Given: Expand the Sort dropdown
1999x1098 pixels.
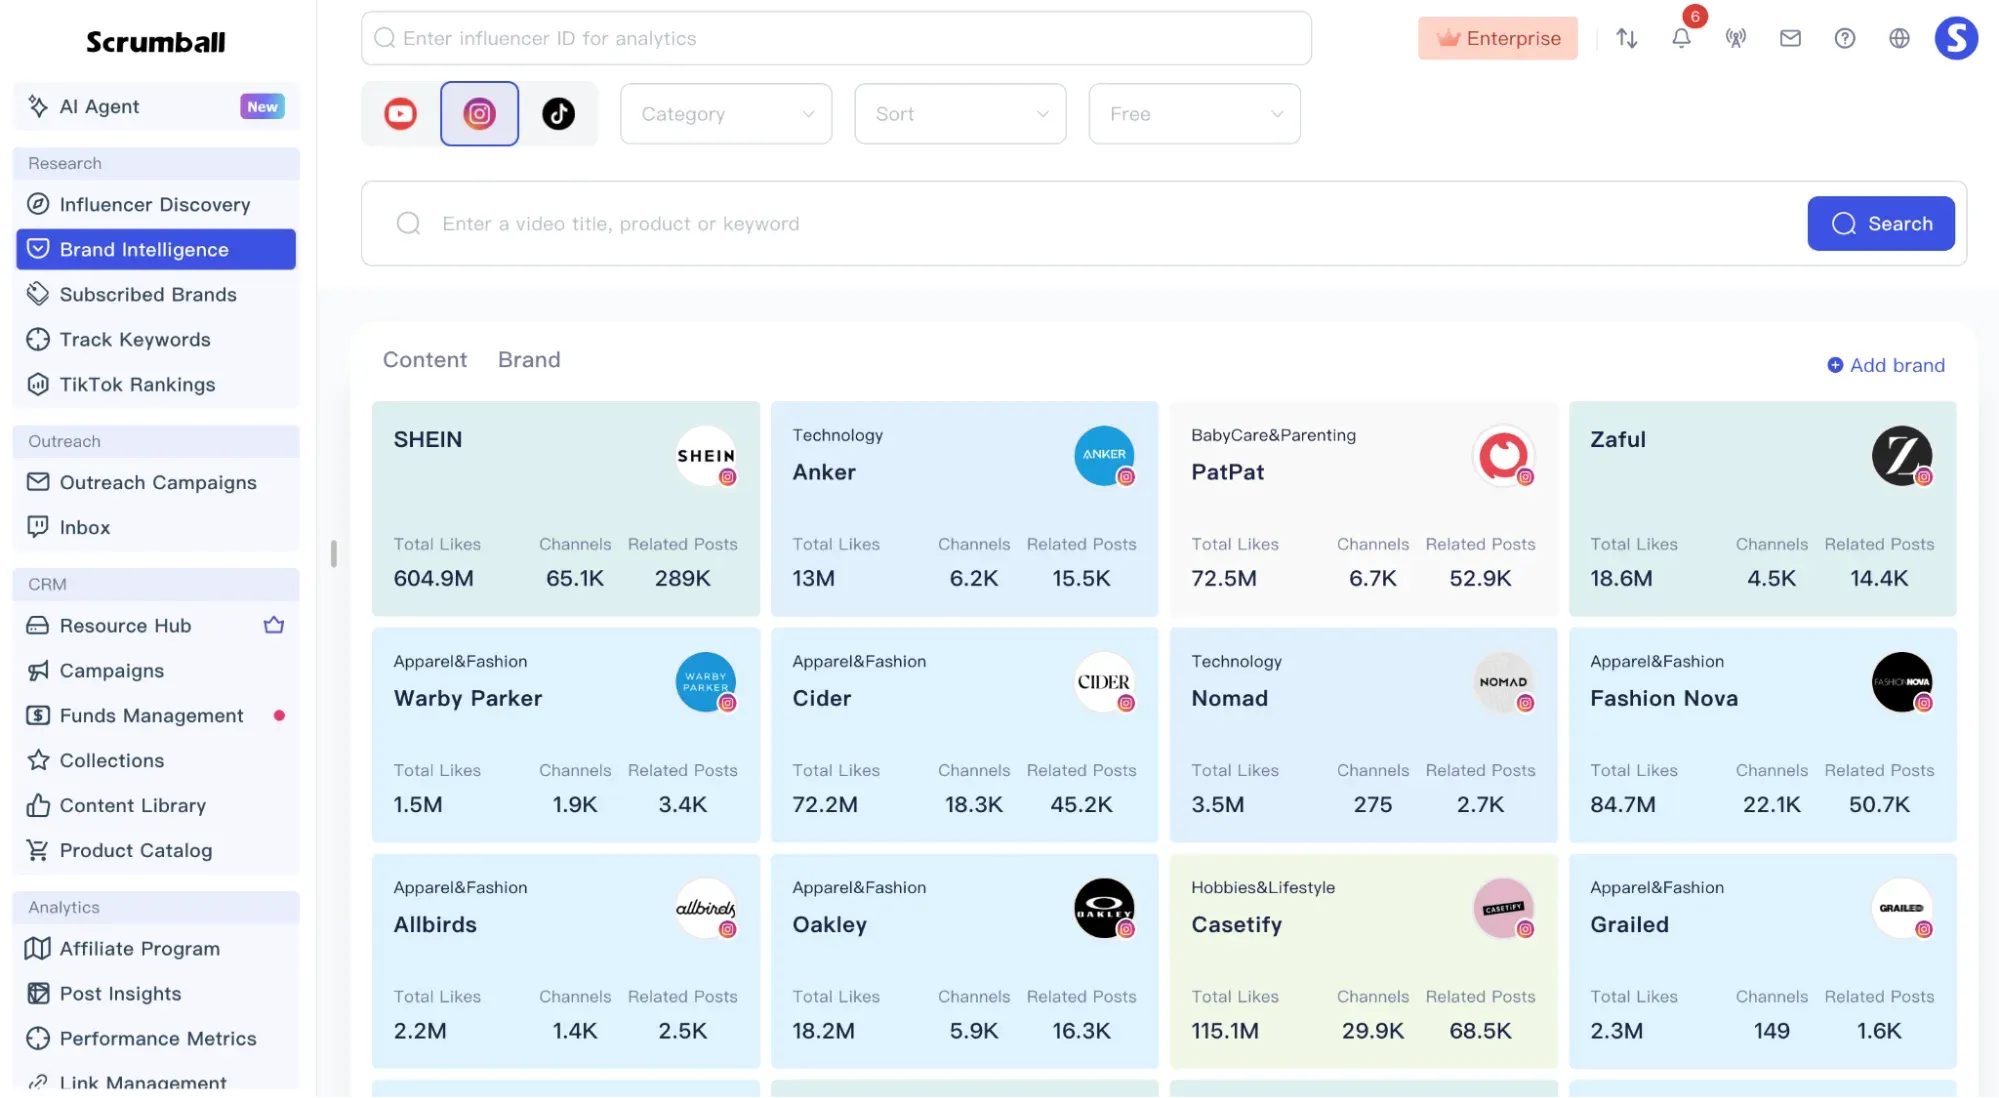Looking at the screenshot, I should [x=960, y=114].
